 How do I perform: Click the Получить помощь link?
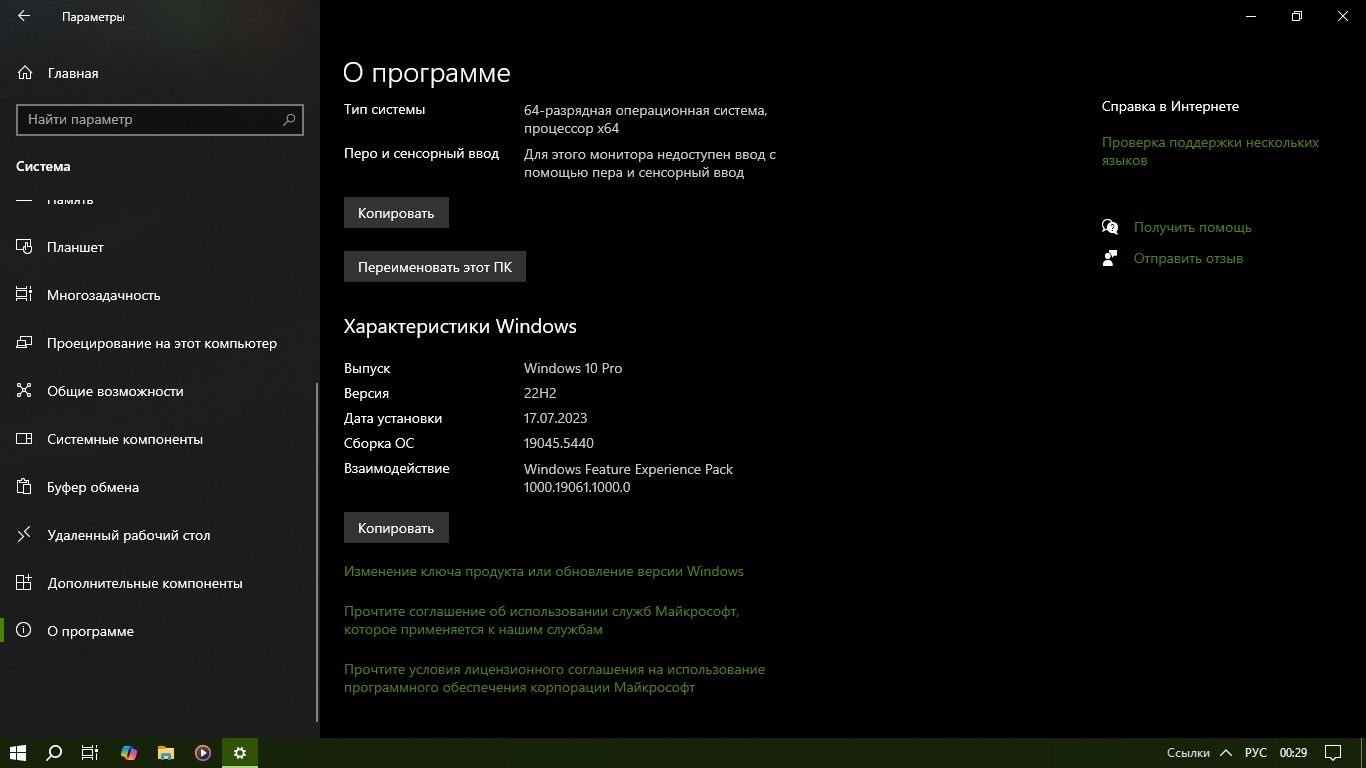(1192, 227)
